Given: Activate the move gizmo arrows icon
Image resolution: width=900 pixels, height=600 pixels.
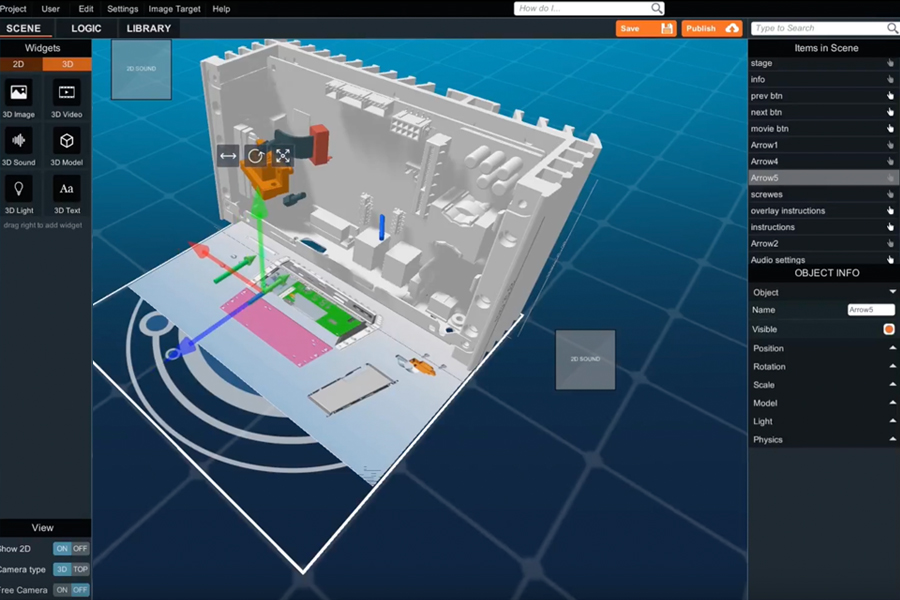Looking at the screenshot, I should click(x=228, y=156).
